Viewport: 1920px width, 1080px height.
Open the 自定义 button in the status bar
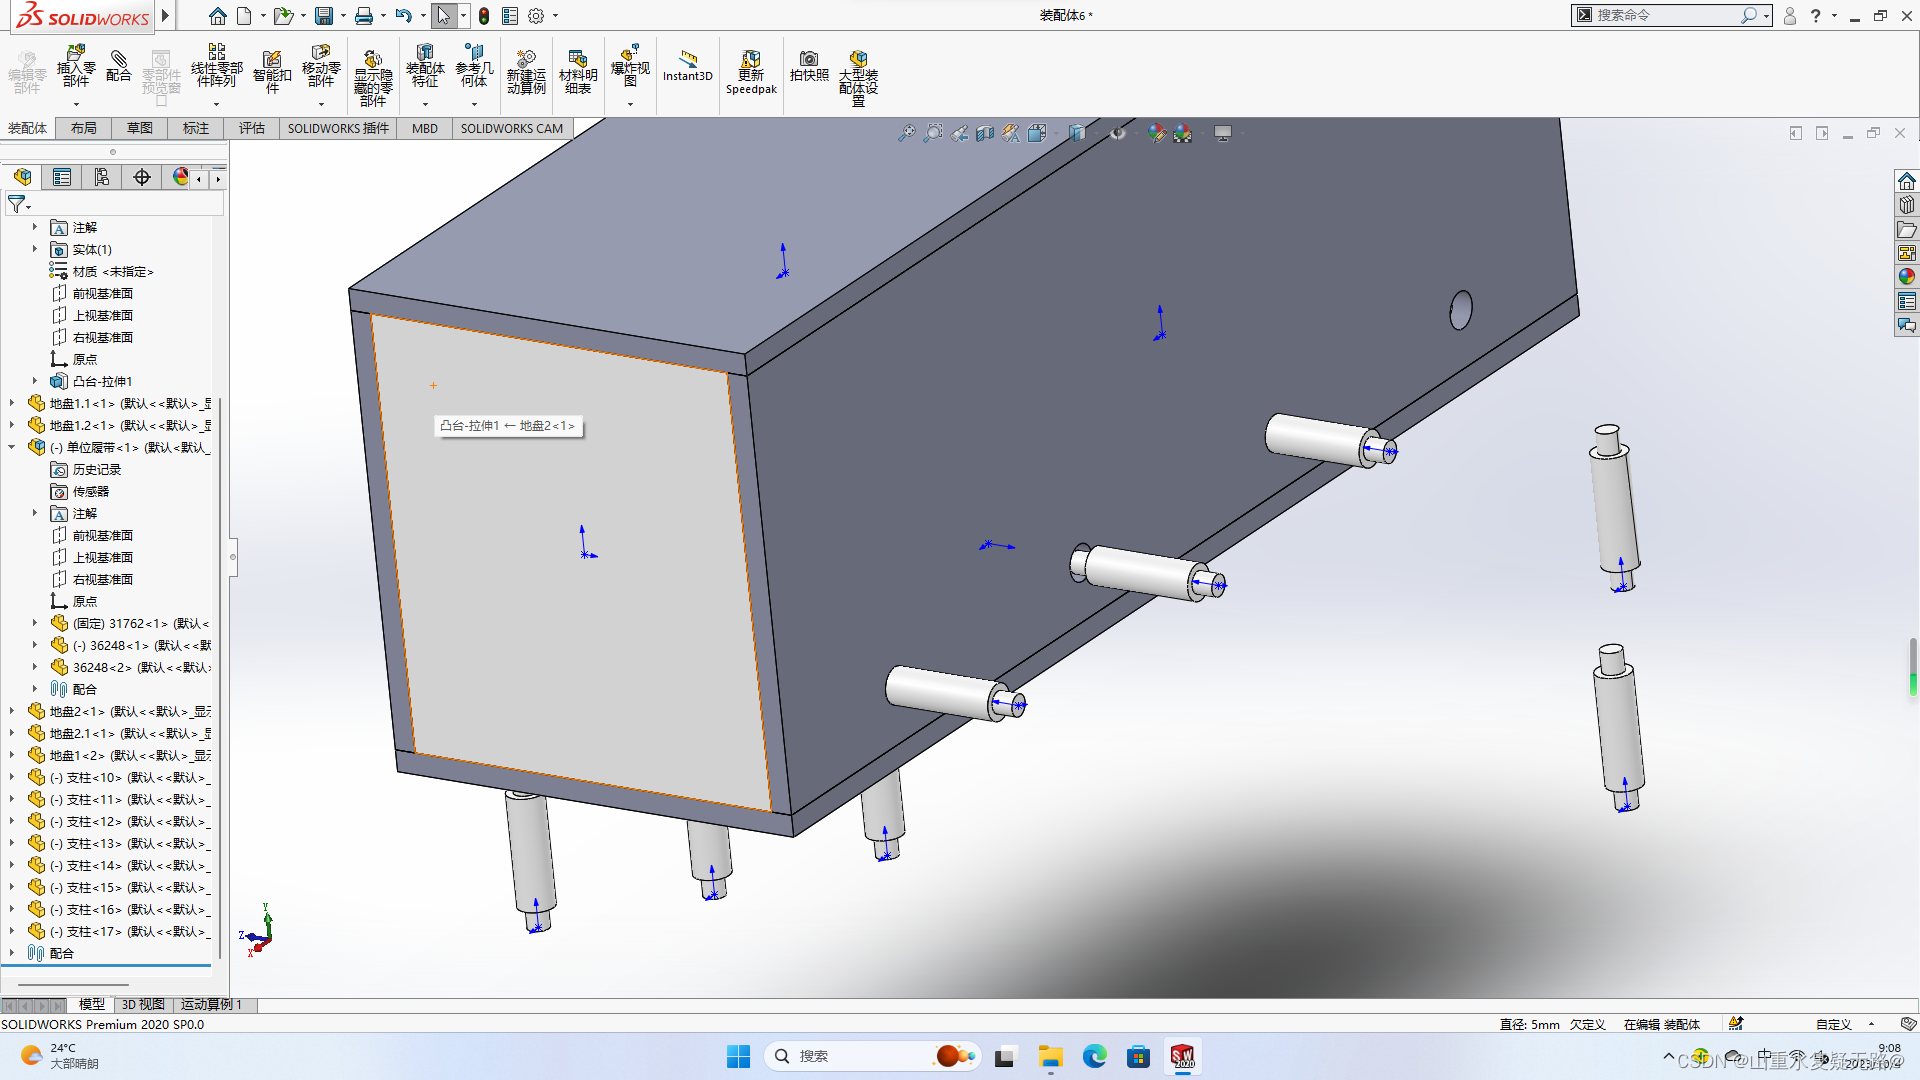[x=1833, y=1024]
